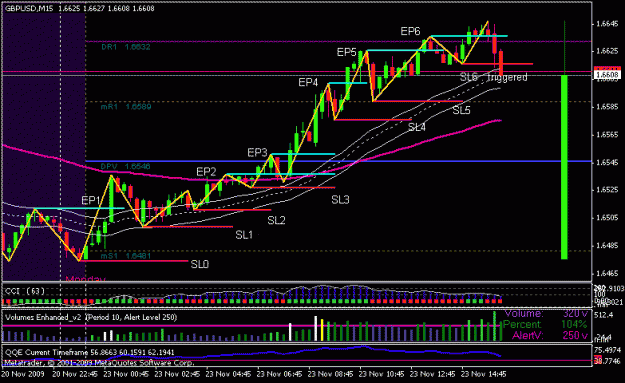Click the tall green daily range bar

click(564, 167)
